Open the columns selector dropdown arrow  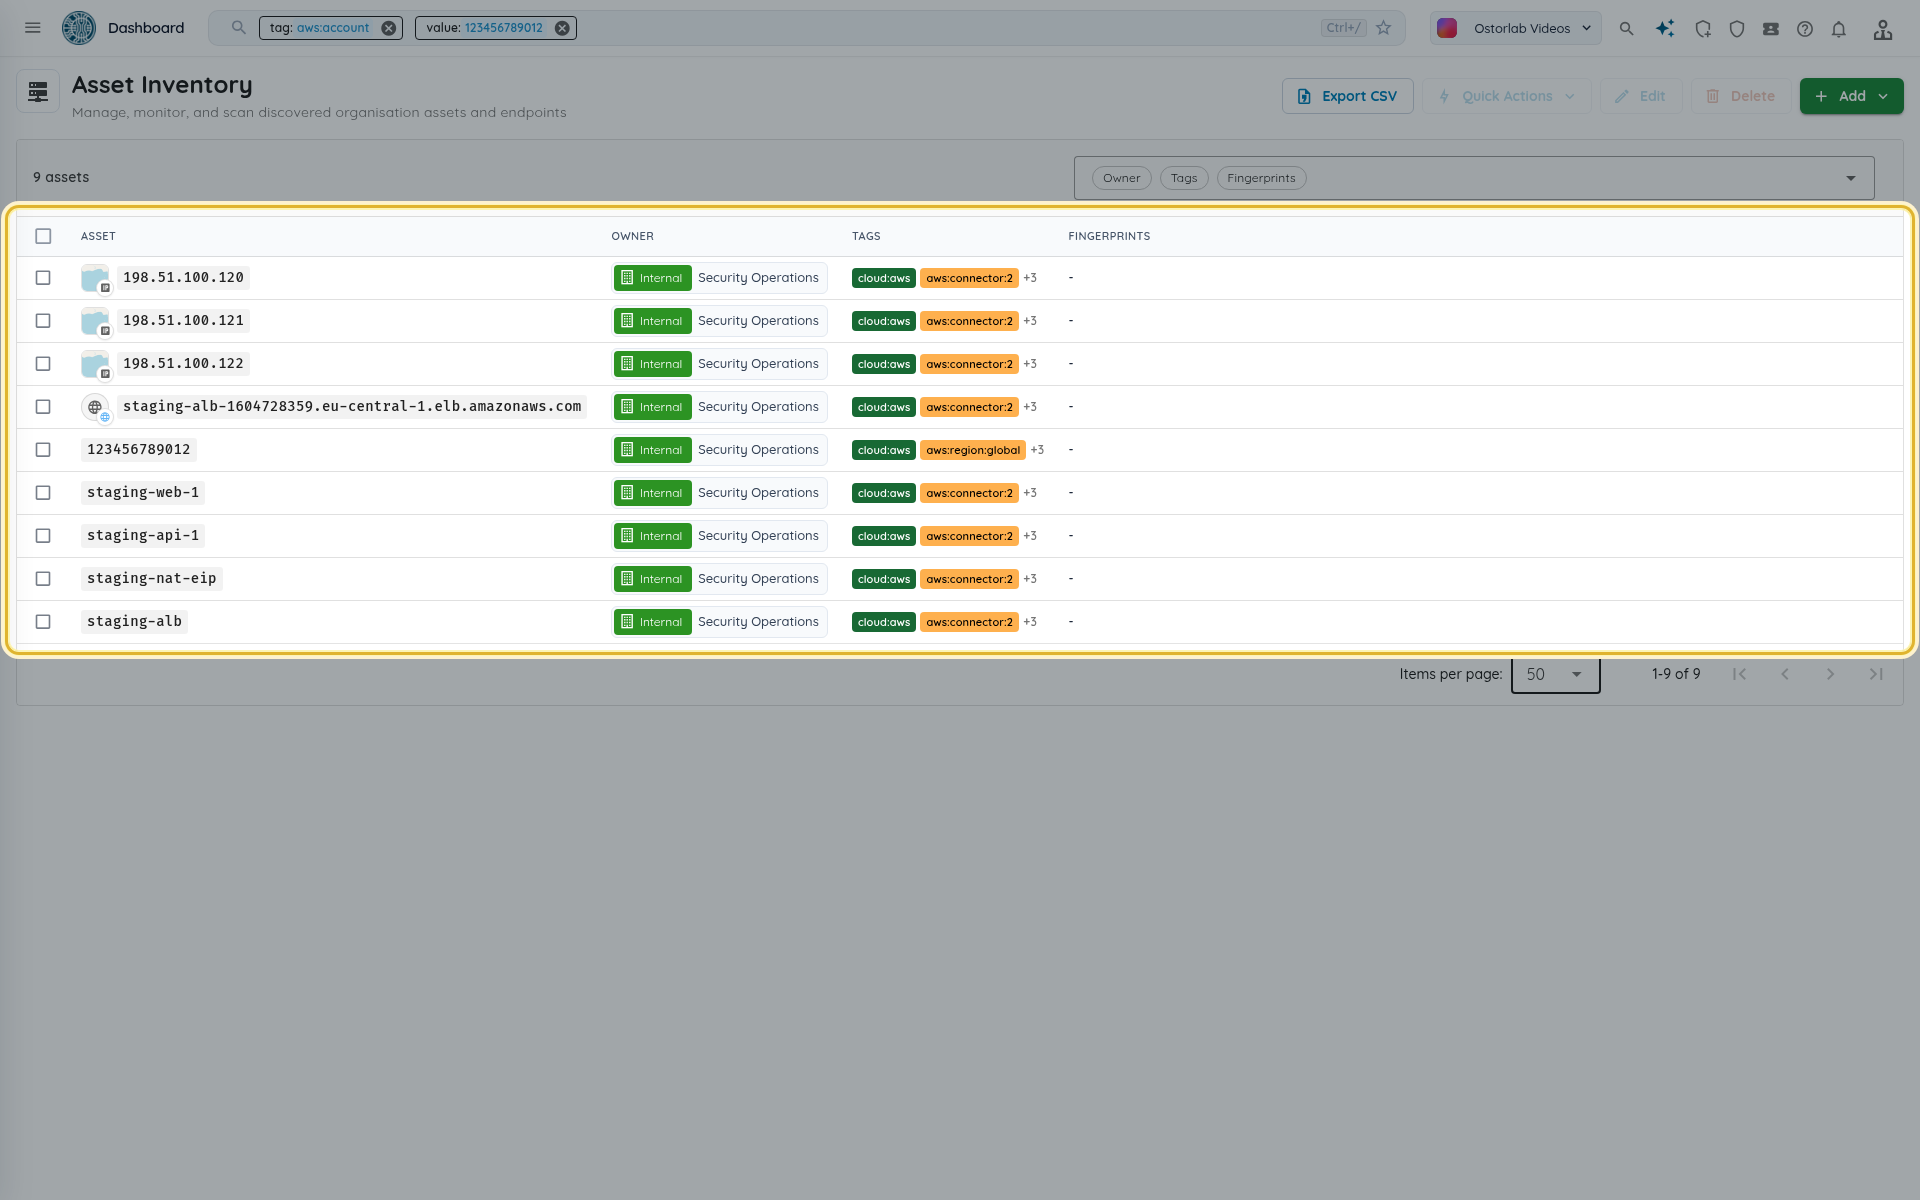click(x=1851, y=178)
